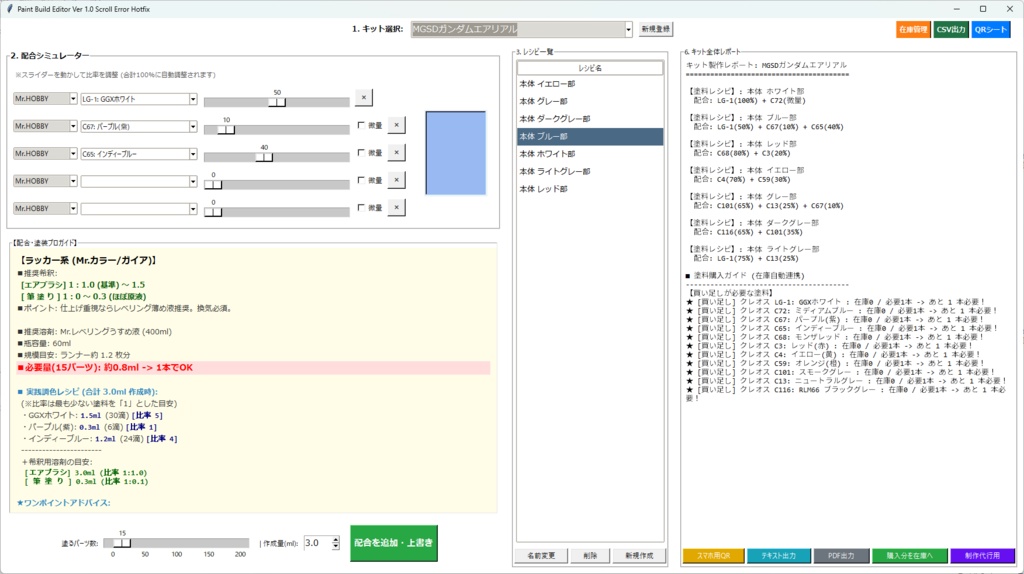Click the C65 インディブルー ratio slider at 40
1024x574 pixels.
(264, 157)
